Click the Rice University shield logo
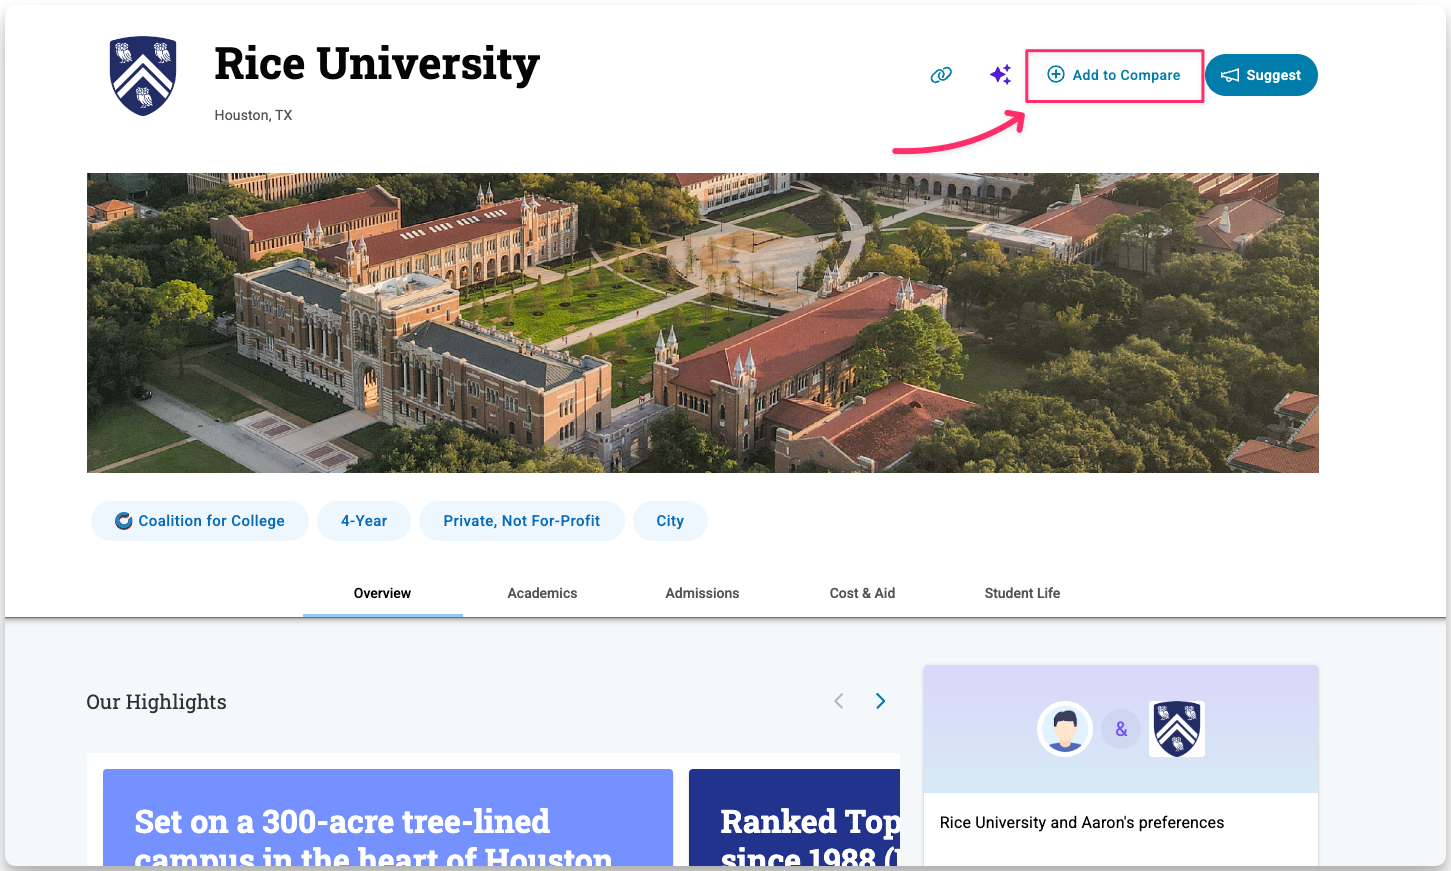 click(143, 76)
